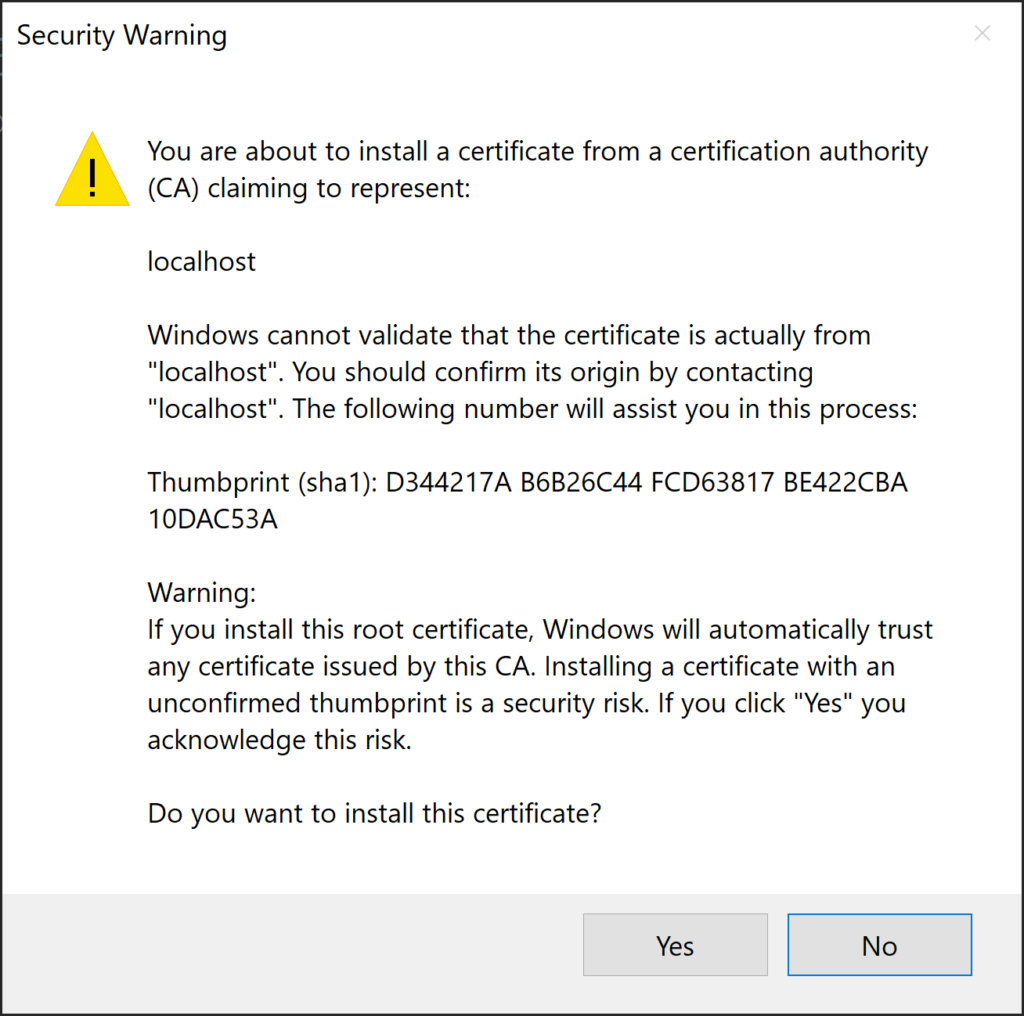Click the "Windows cannot validate" sentence
The image size is (1024, 1016).
pyautogui.click(x=509, y=335)
